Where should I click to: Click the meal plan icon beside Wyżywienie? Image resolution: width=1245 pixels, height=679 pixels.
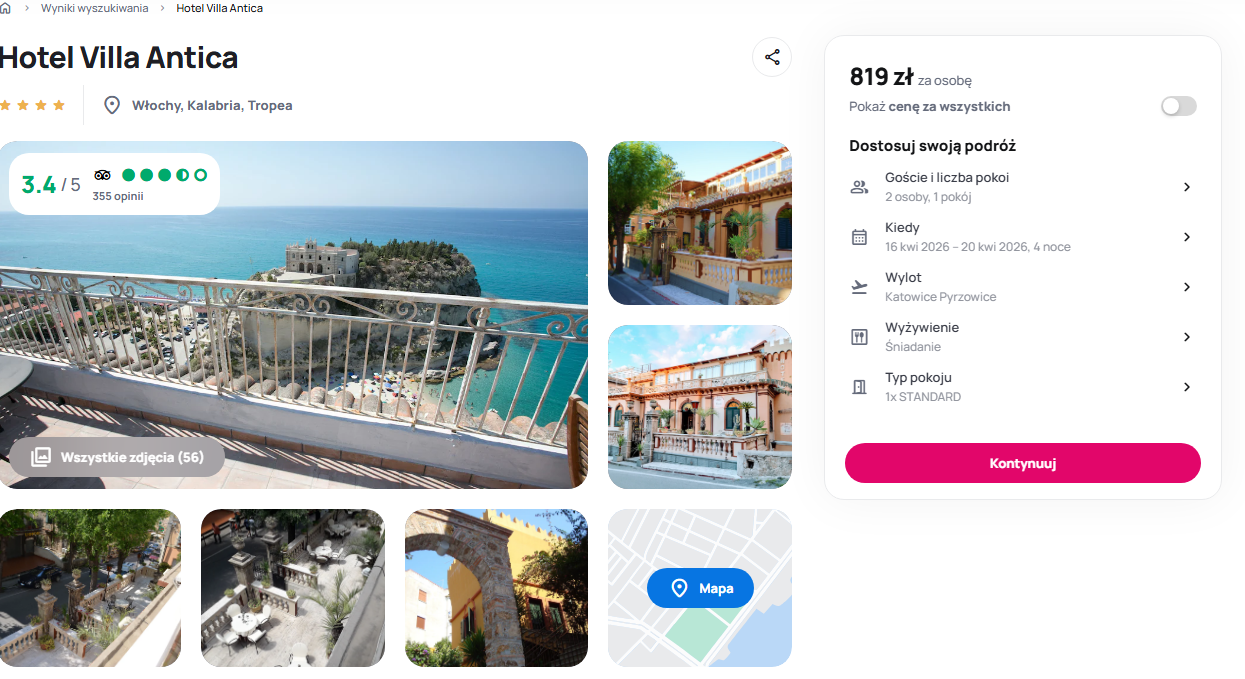(859, 337)
